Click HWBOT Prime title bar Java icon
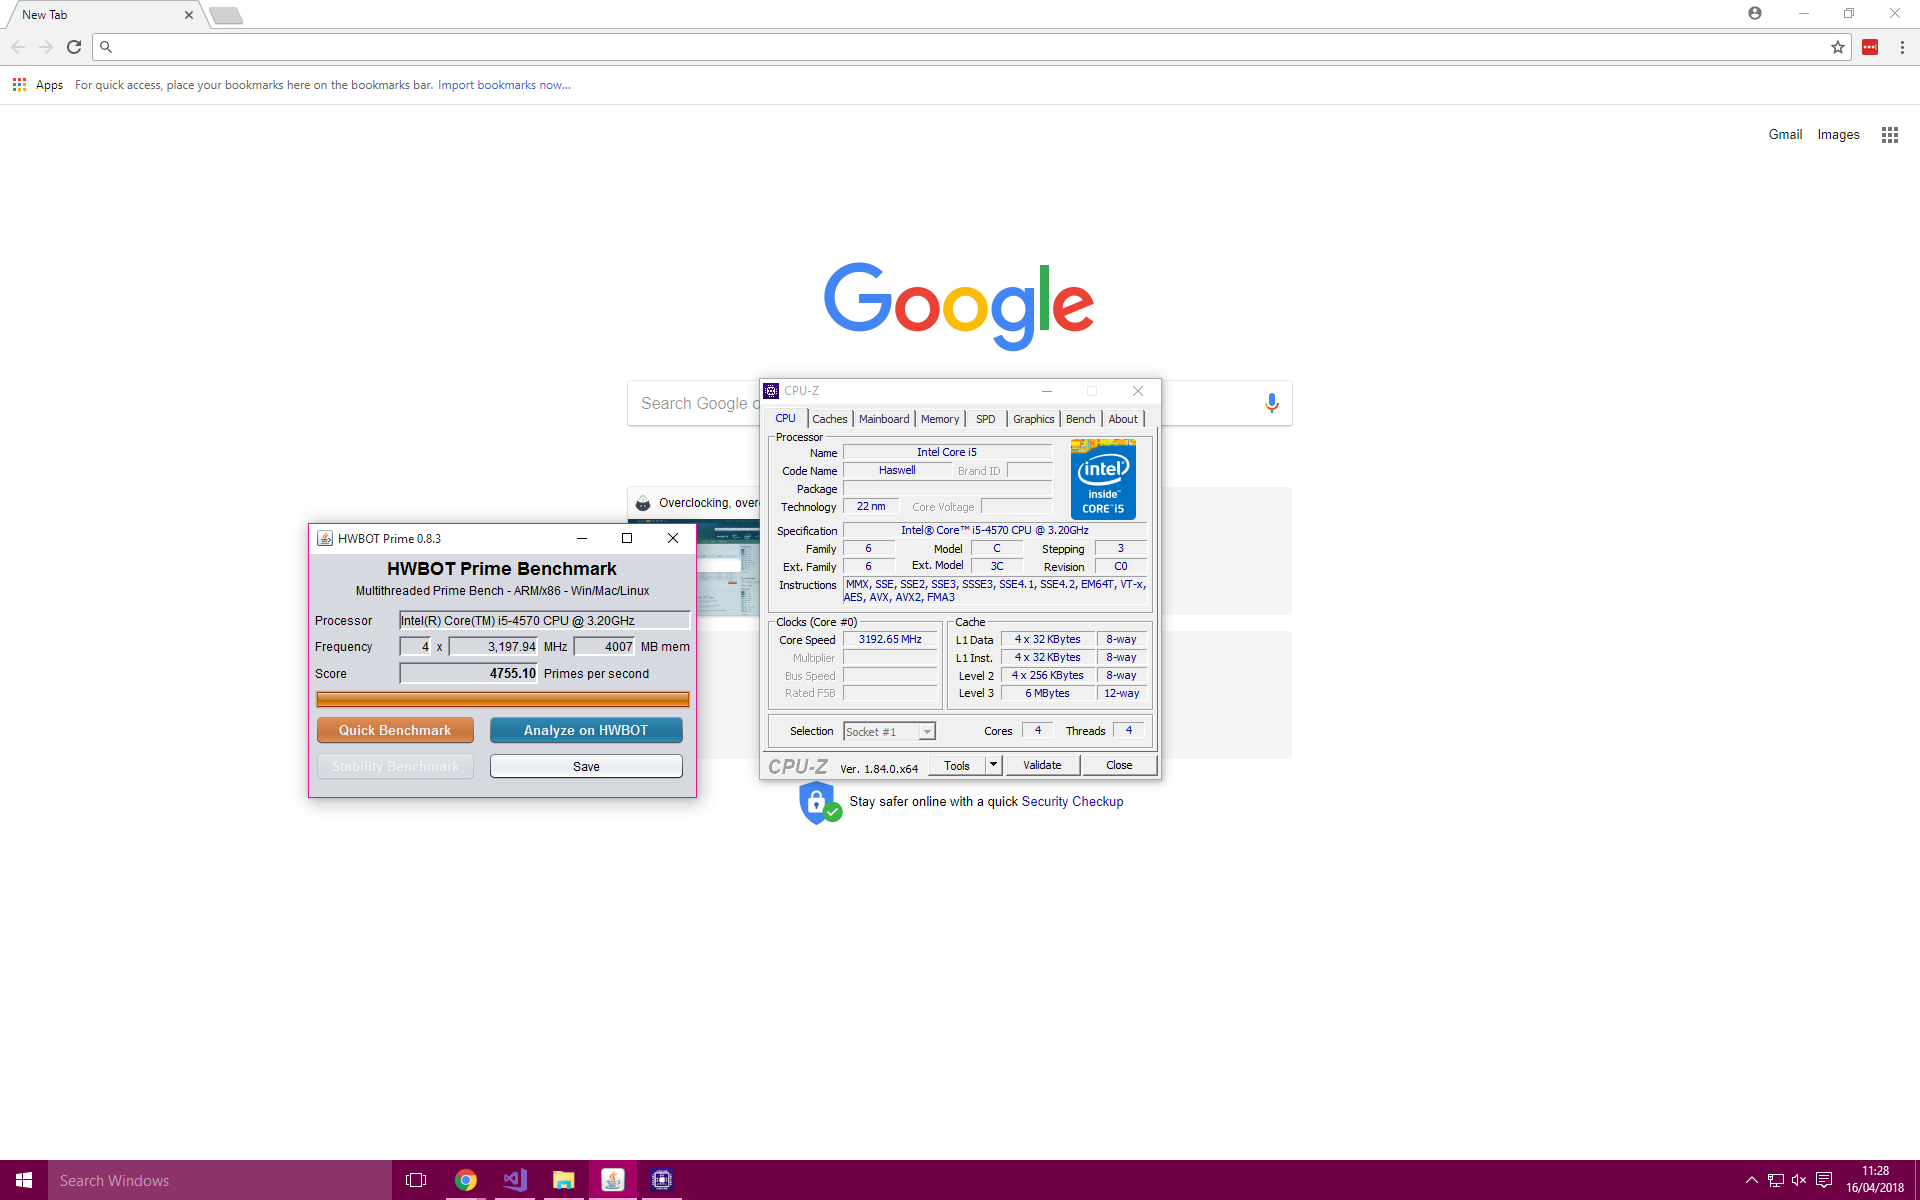1920x1200 pixels. coord(325,538)
